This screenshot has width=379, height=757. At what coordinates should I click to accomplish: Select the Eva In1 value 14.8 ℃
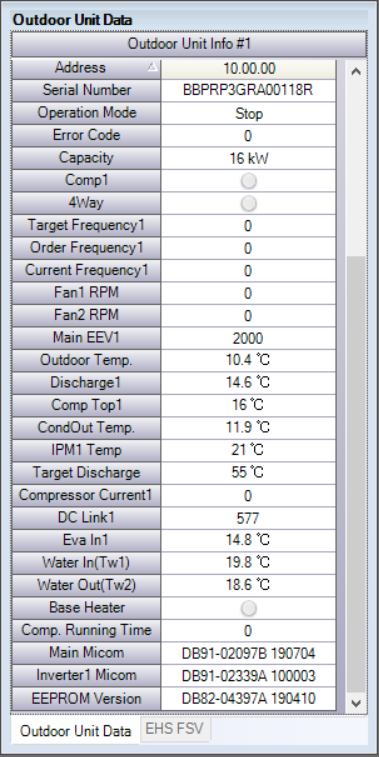(x=248, y=540)
